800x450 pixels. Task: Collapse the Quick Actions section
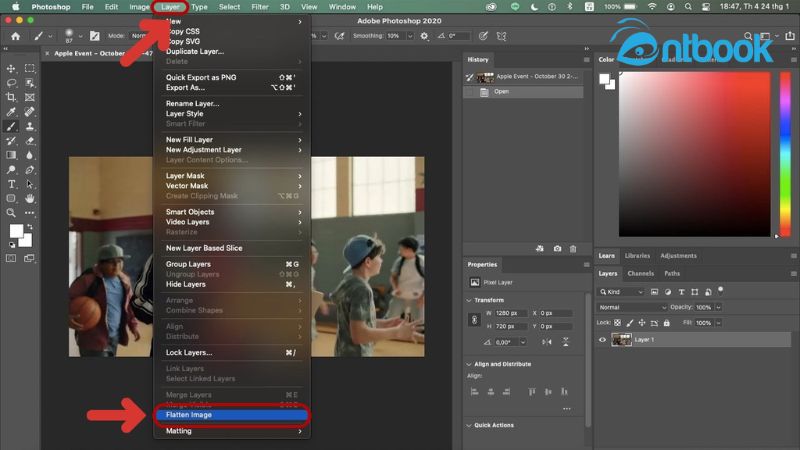pyautogui.click(x=469, y=425)
